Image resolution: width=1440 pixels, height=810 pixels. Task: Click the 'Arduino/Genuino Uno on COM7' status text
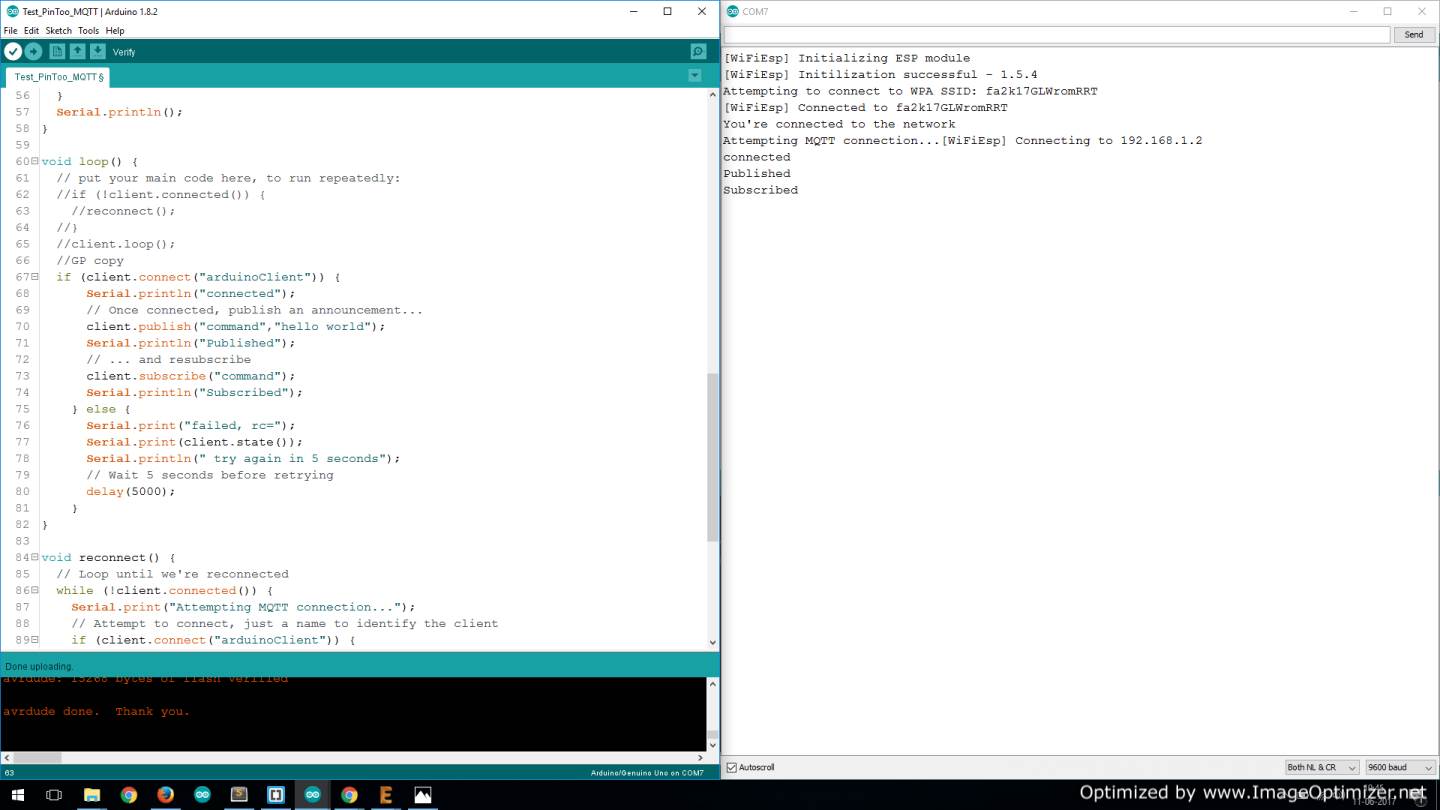pyautogui.click(x=647, y=773)
